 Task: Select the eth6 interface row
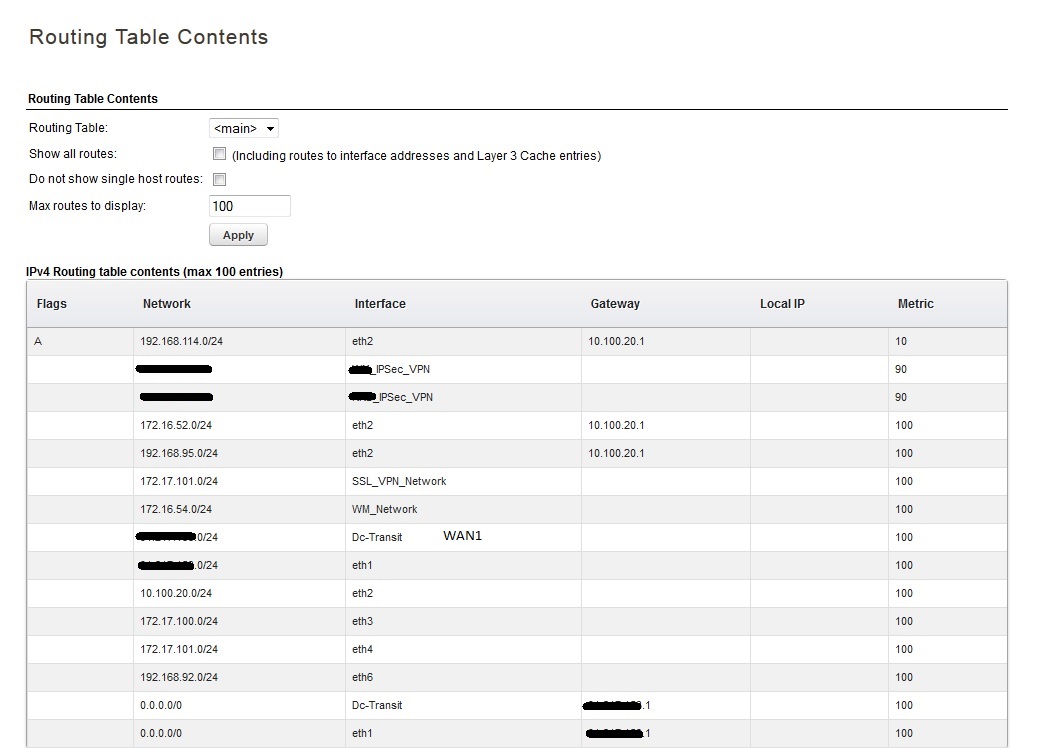[362, 677]
